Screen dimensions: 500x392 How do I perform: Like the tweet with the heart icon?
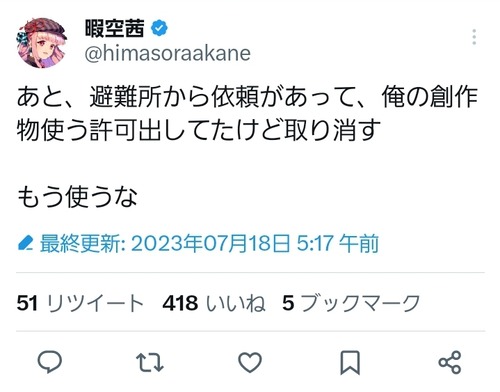coord(250,362)
